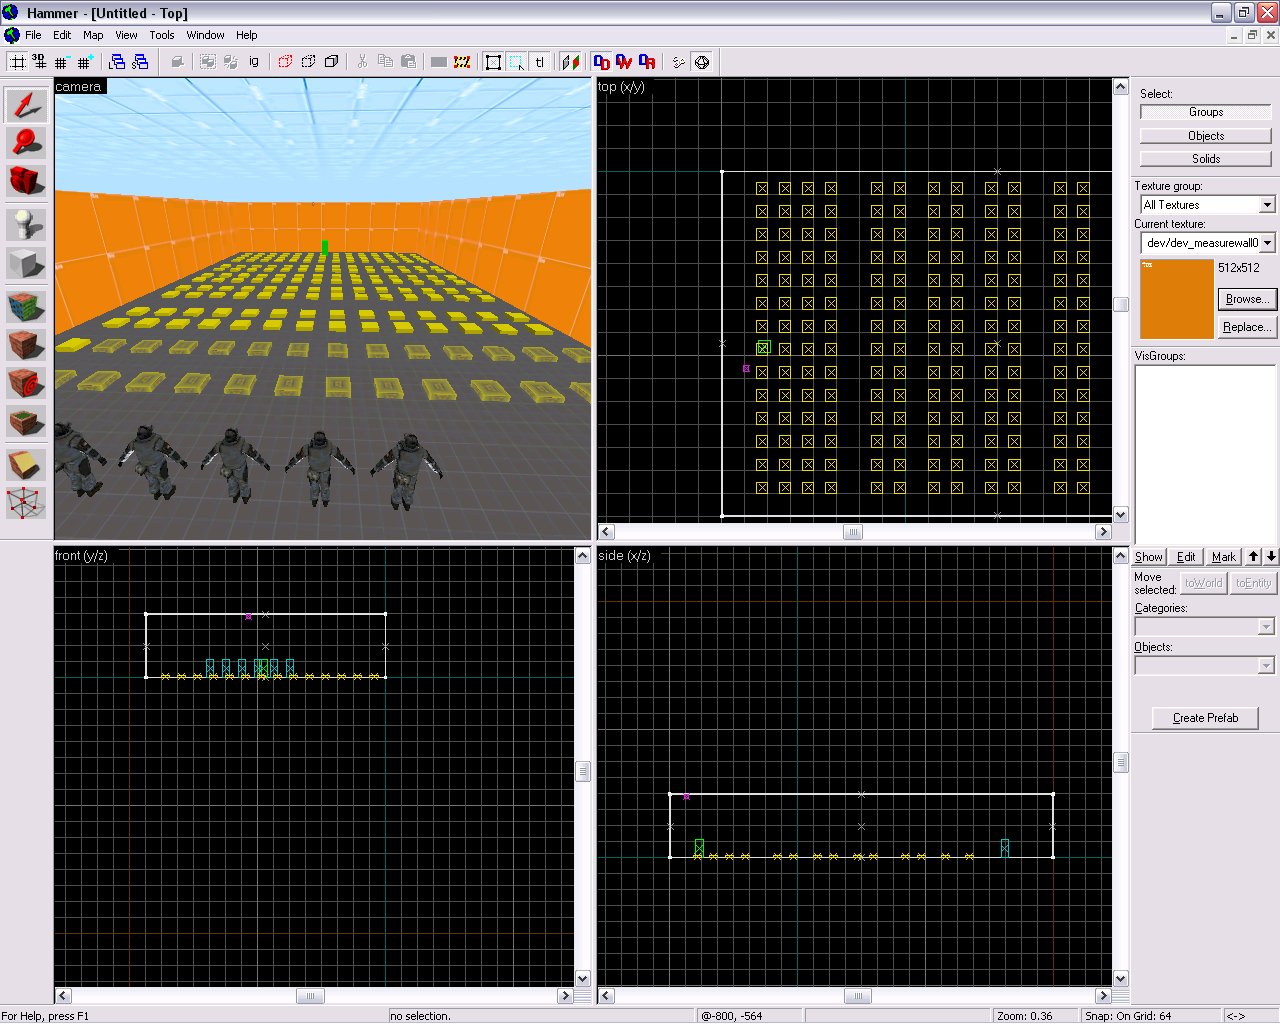Click the Edit Cordon Bounds striped icon
Image resolution: width=1280 pixels, height=1024 pixels.
(x=462, y=62)
